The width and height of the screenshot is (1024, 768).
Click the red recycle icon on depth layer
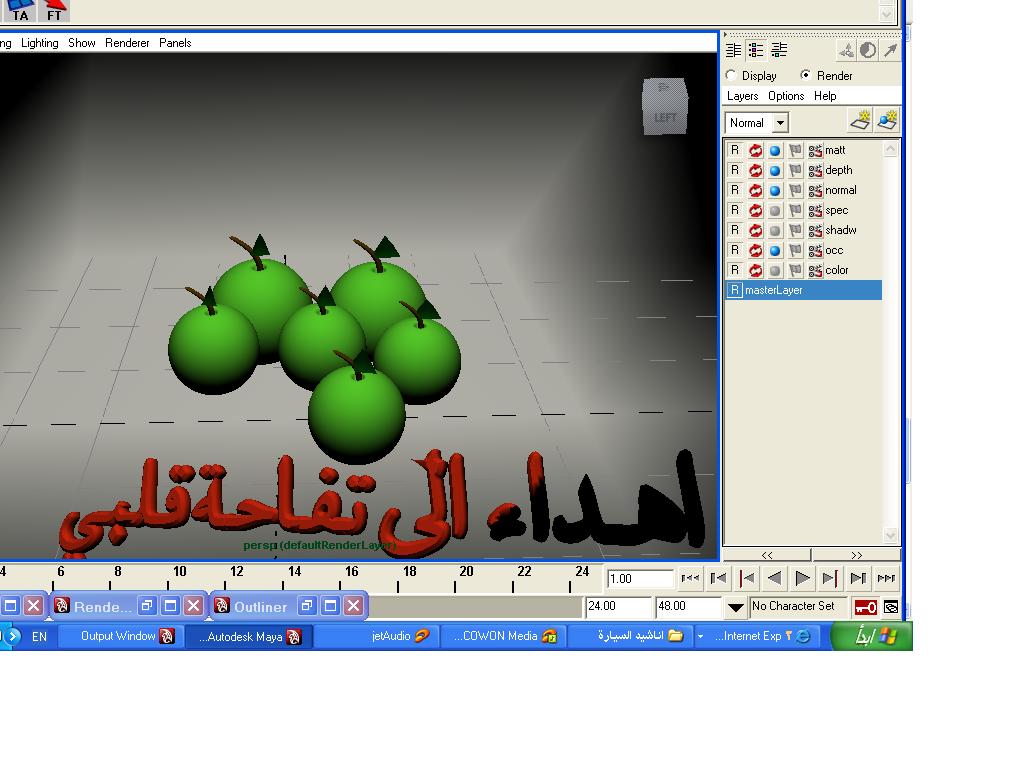pyautogui.click(x=756, y=170)
